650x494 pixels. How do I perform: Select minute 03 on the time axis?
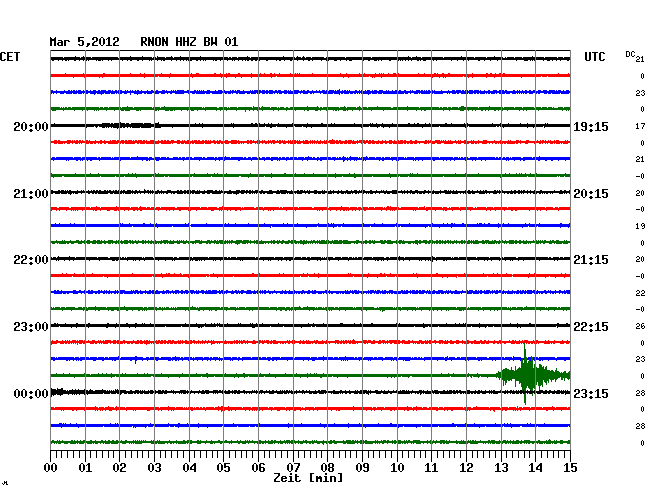pos(154,467)
